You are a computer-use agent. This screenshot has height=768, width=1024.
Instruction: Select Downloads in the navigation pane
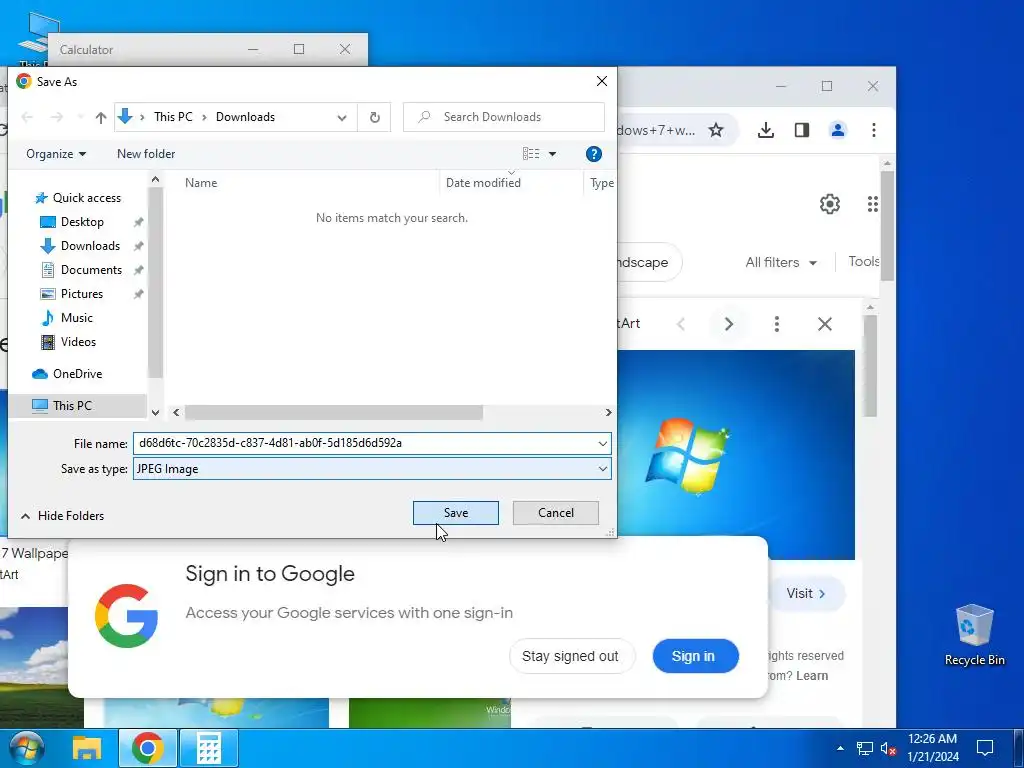(x=90, y=246)
